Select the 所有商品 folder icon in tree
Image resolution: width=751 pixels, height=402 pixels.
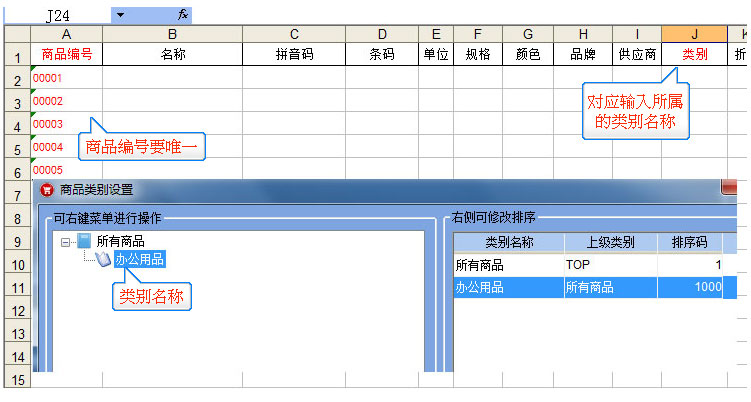[84, 241]
